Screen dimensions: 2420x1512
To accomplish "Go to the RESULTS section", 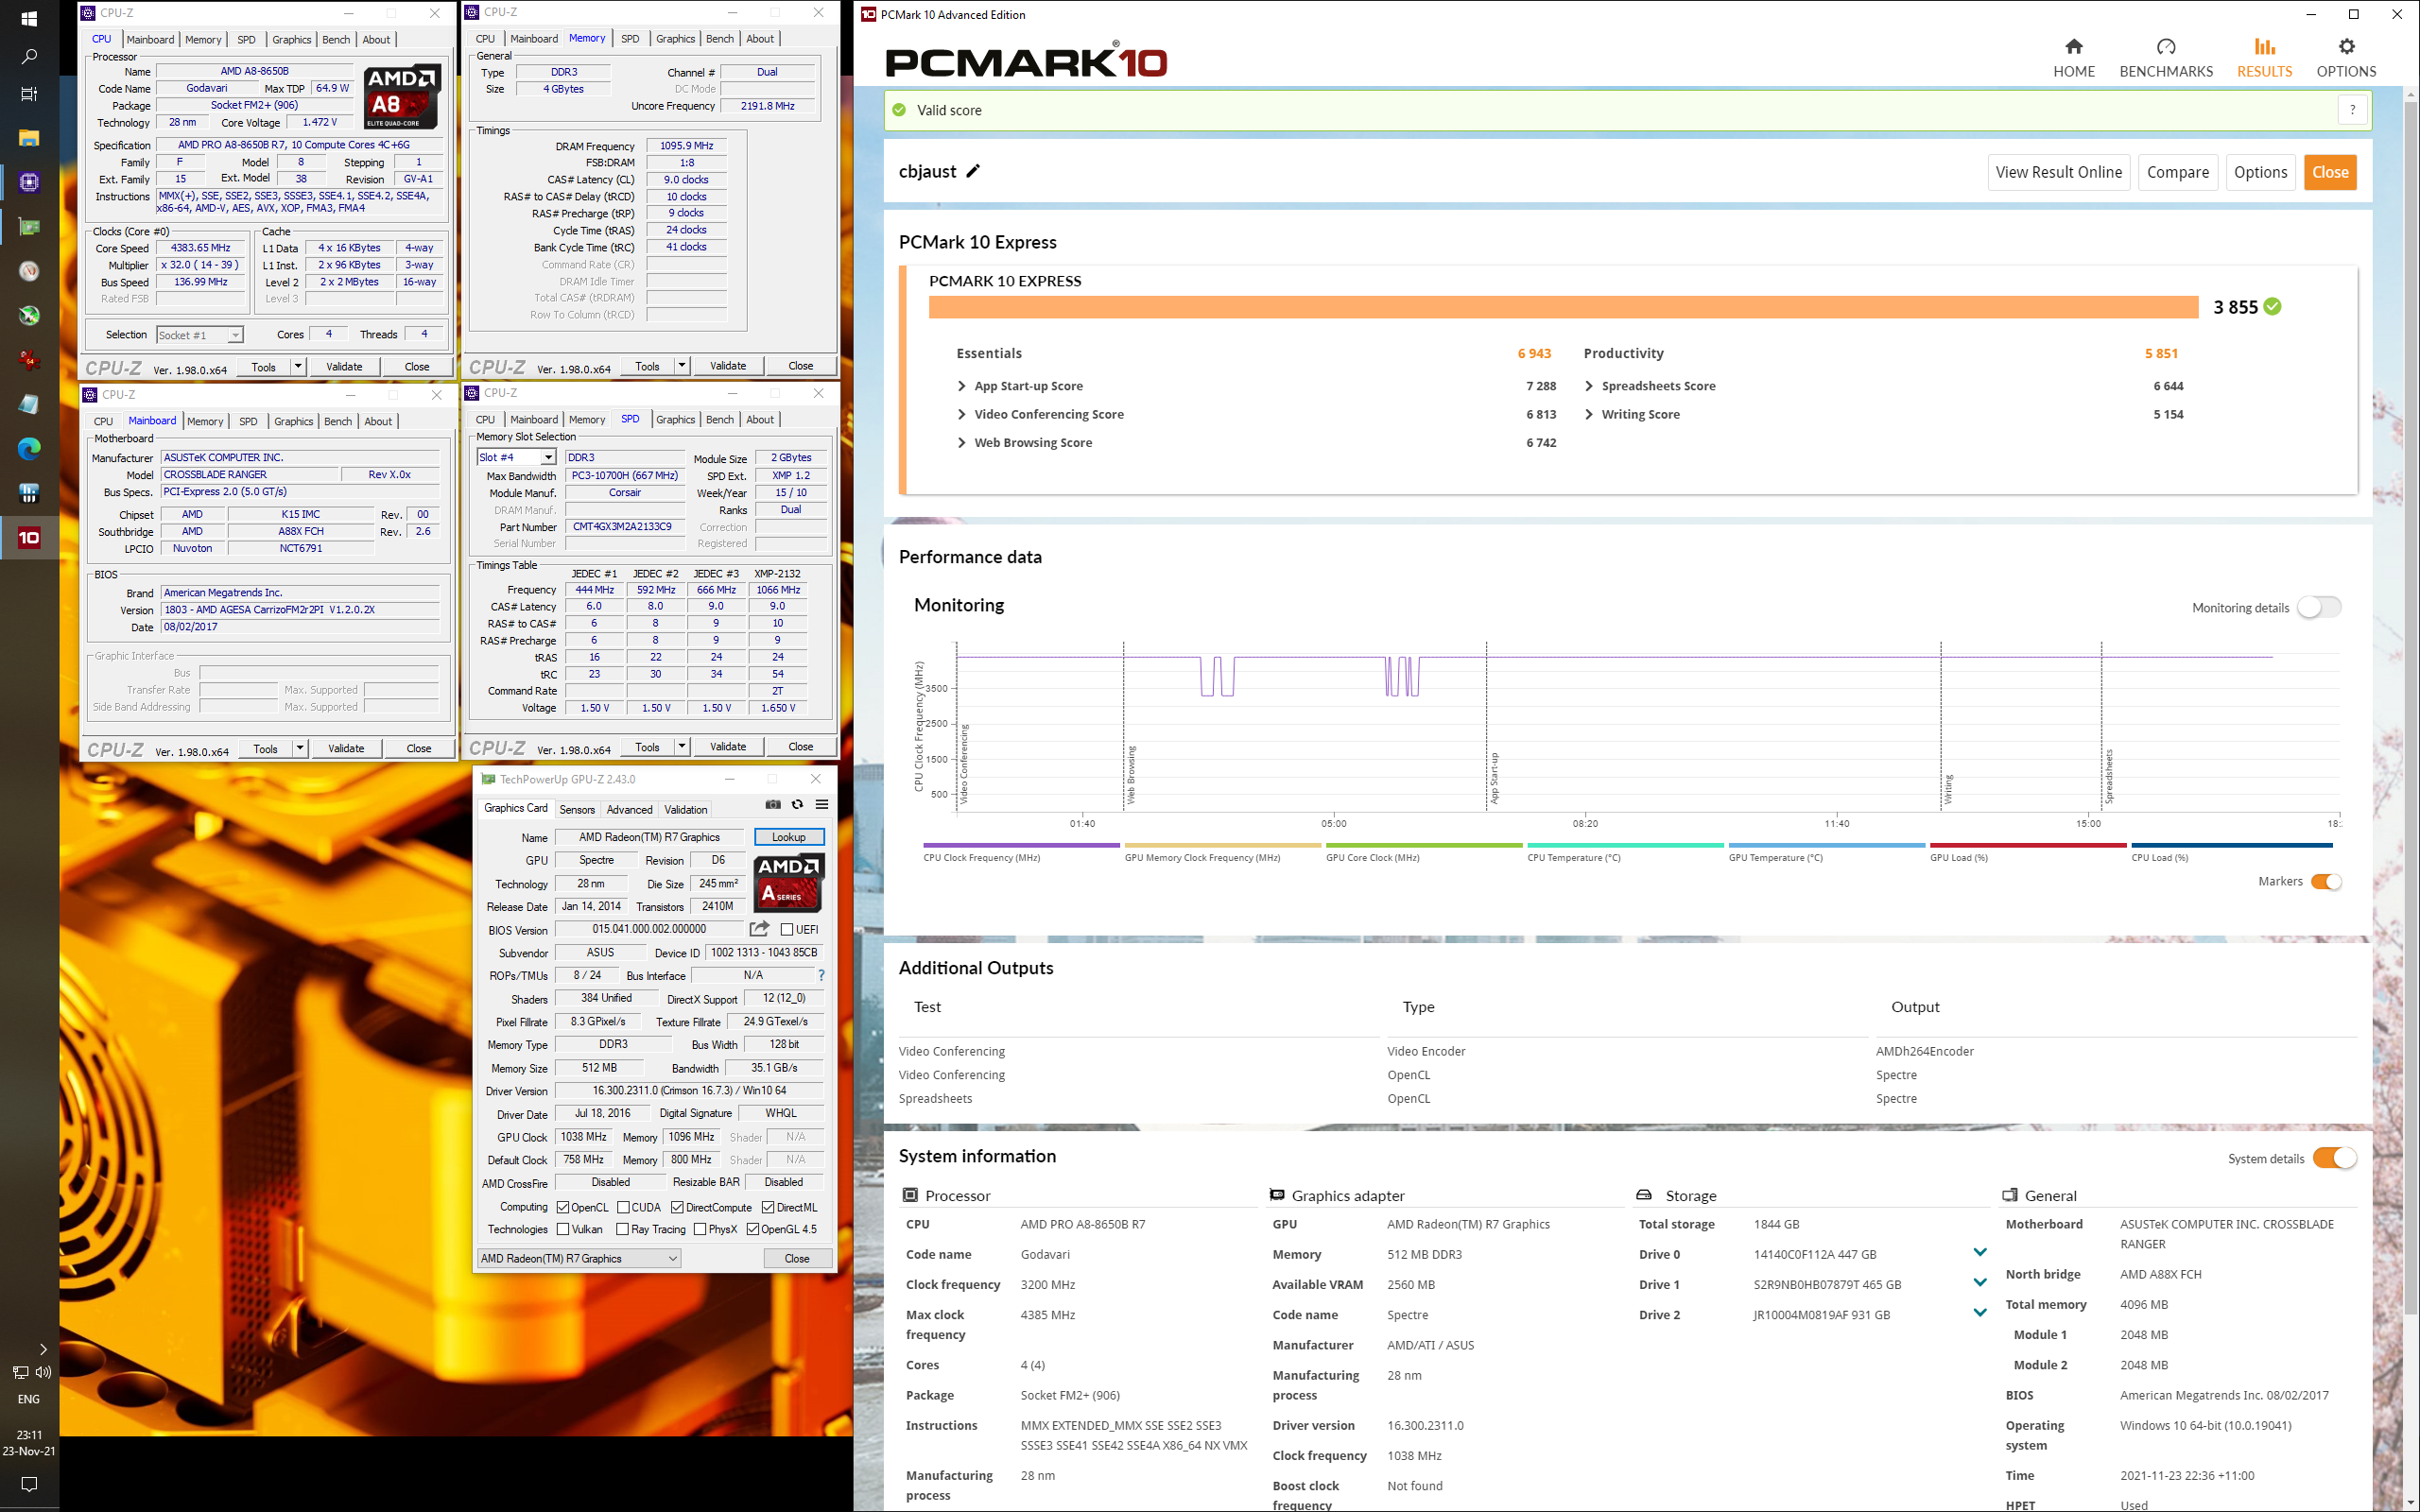I will pyautogui.click(x=2264, y=58).
